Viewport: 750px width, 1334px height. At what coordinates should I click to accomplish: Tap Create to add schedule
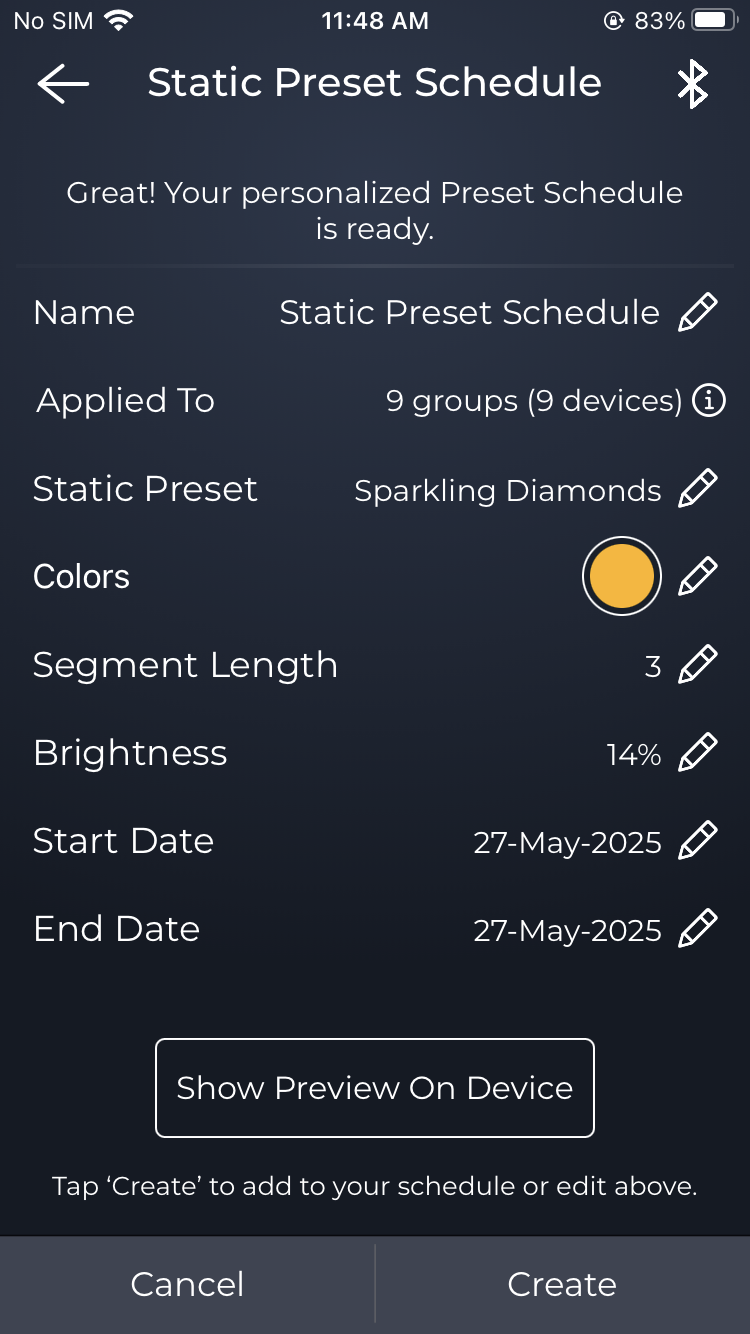click(x=562, y=1285)
